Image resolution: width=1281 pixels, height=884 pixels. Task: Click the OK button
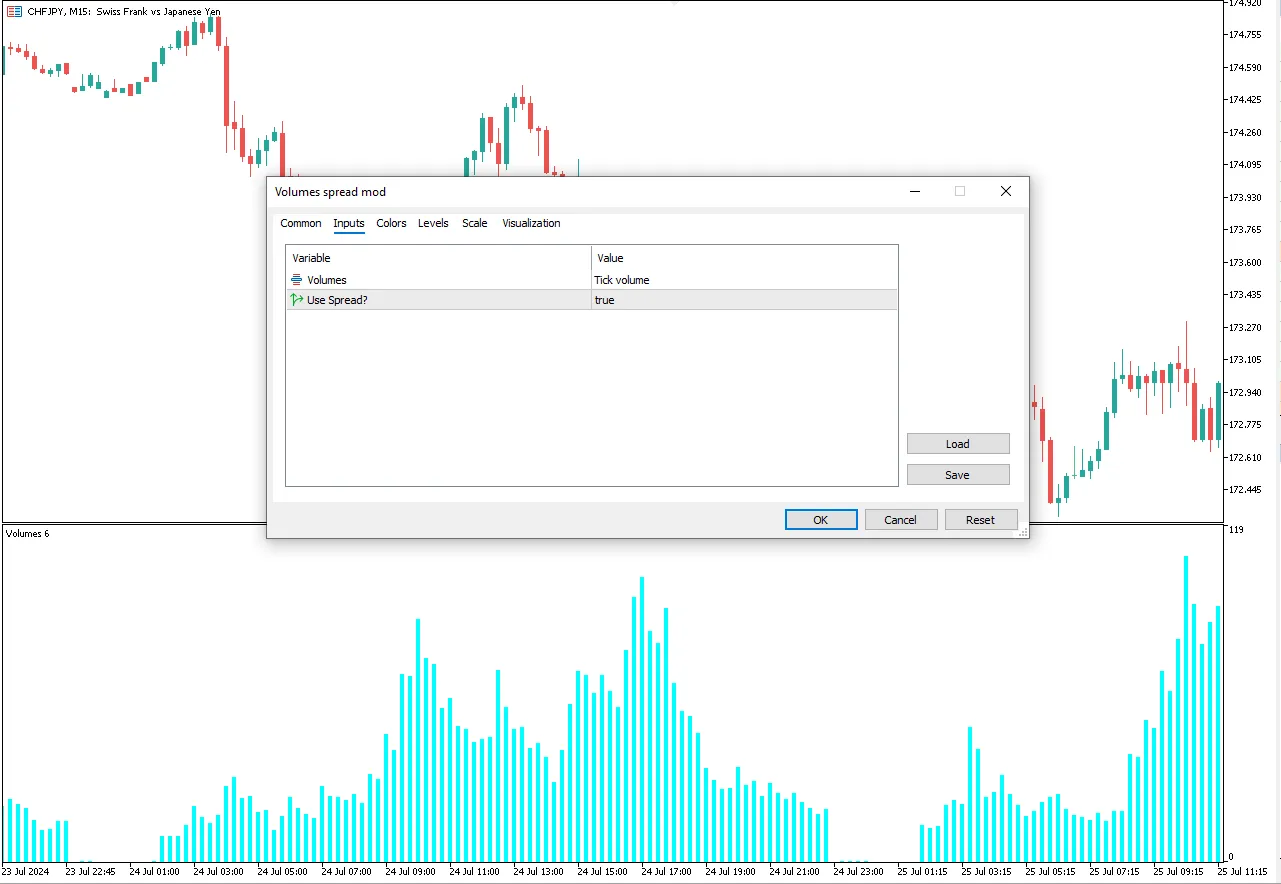[x=821, y=520]
